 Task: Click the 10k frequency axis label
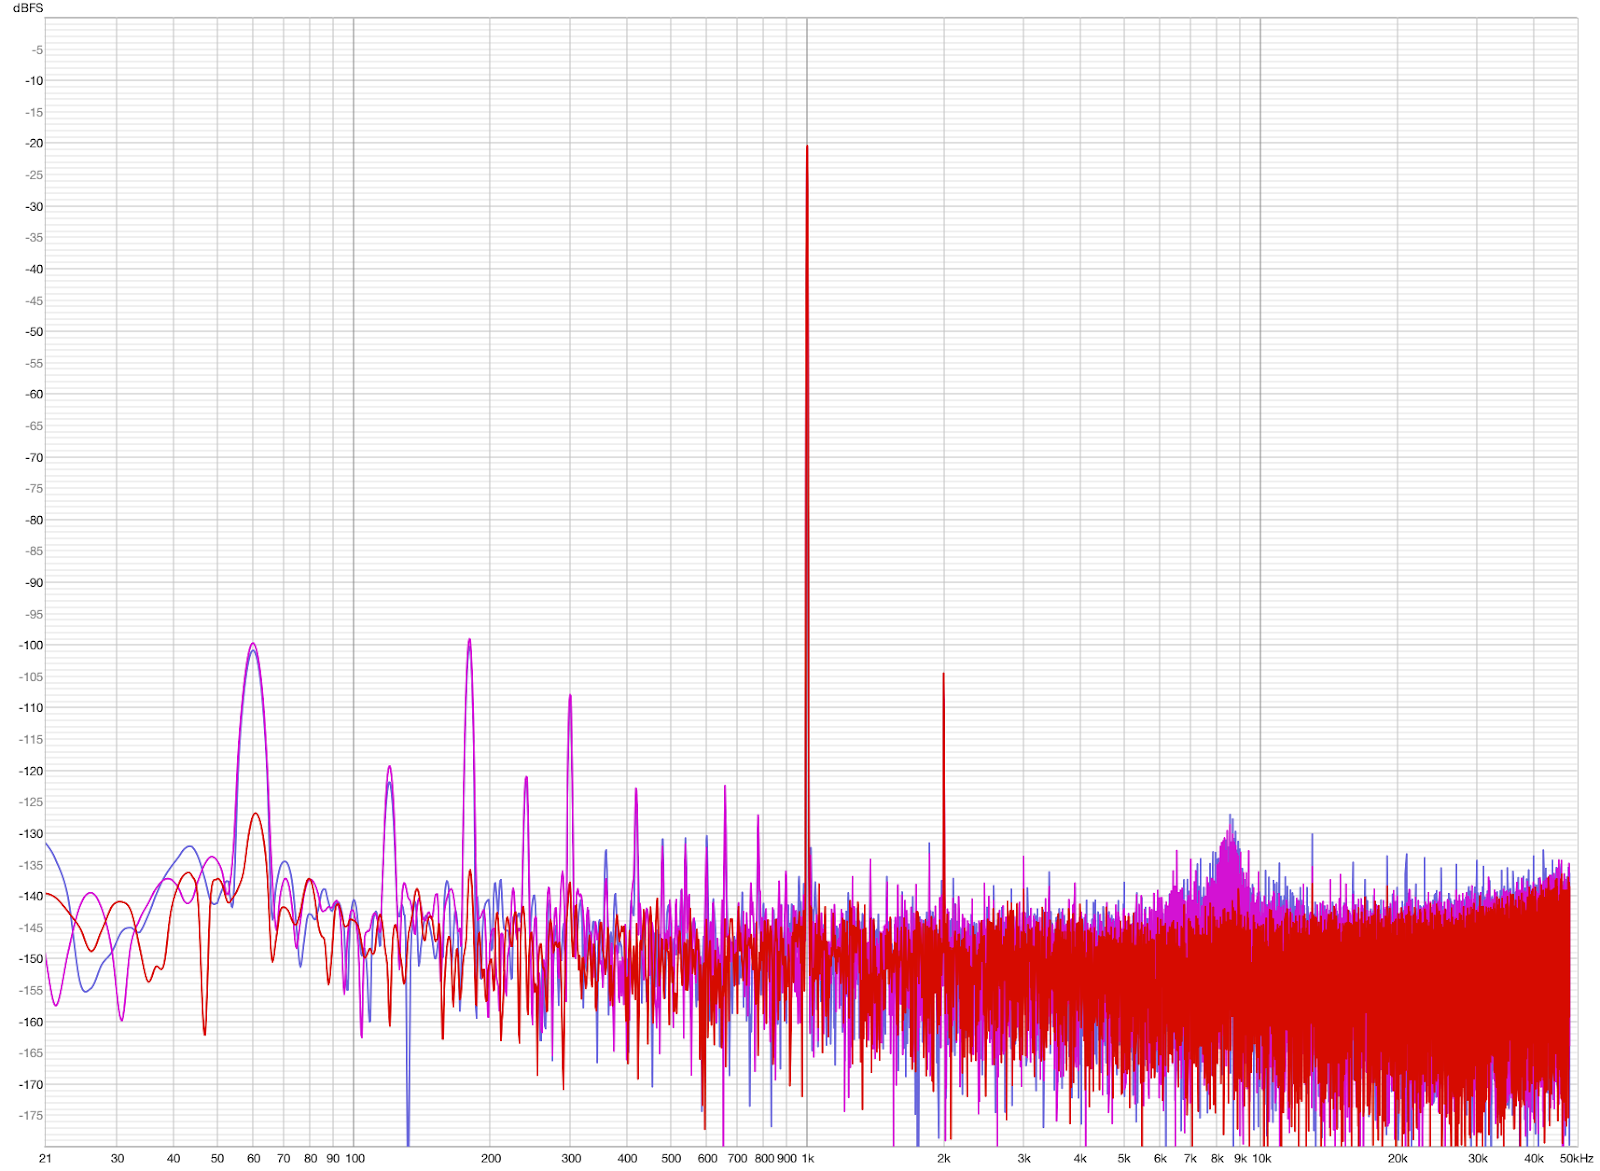[x=1262, y=1158]
